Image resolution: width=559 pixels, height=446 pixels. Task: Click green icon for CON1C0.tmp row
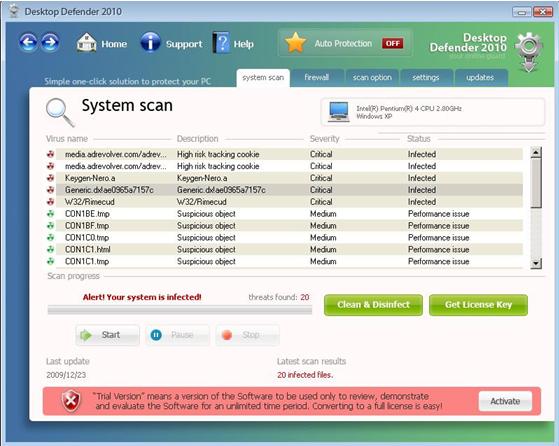tap(51, 237)
